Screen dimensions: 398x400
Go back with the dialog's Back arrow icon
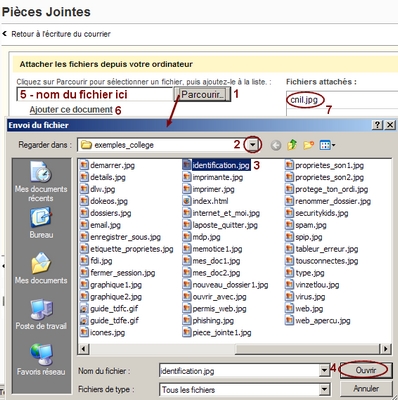276,145
